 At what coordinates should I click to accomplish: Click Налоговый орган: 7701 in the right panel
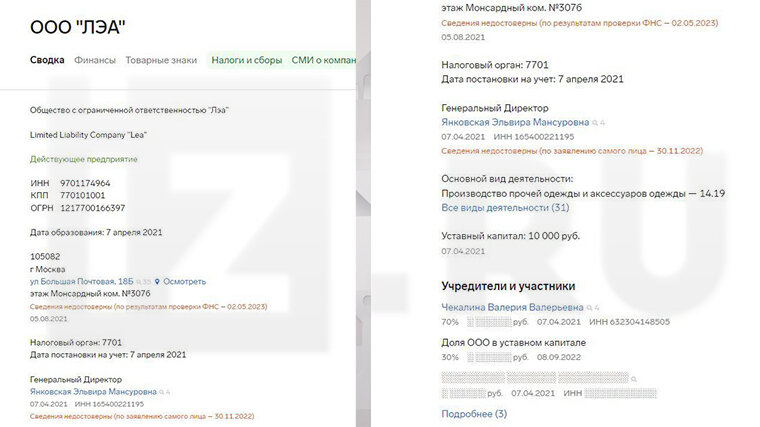pos(494,64)
